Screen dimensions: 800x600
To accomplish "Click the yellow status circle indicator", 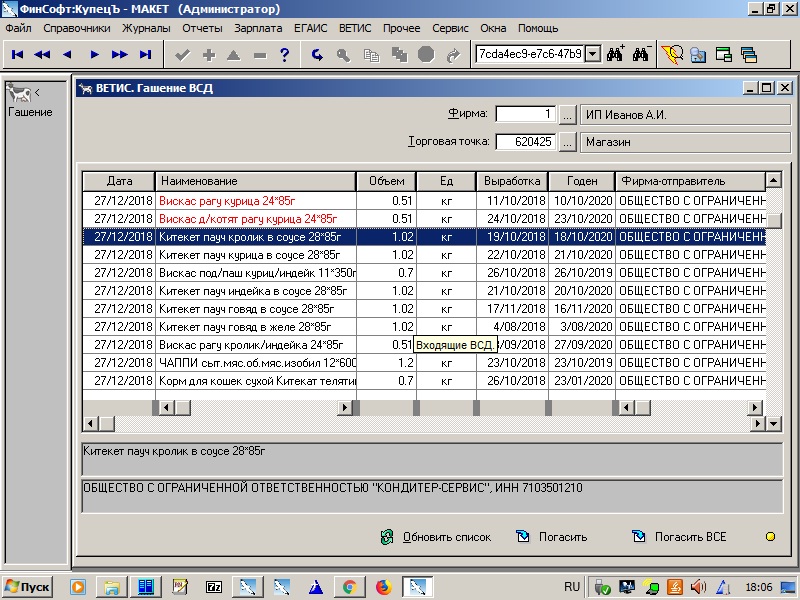I will 771,537.
